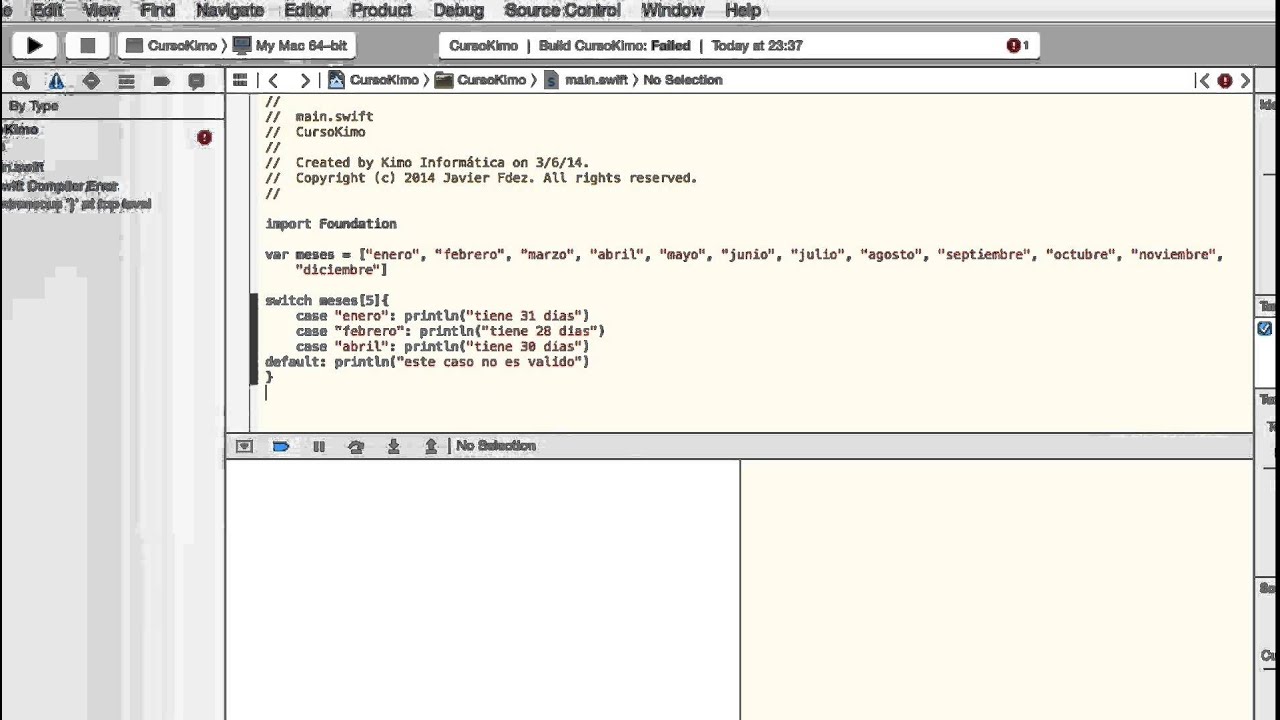Screen dimensions: 1280x720
Task: Step over in the debug bar
Action: 356,446
